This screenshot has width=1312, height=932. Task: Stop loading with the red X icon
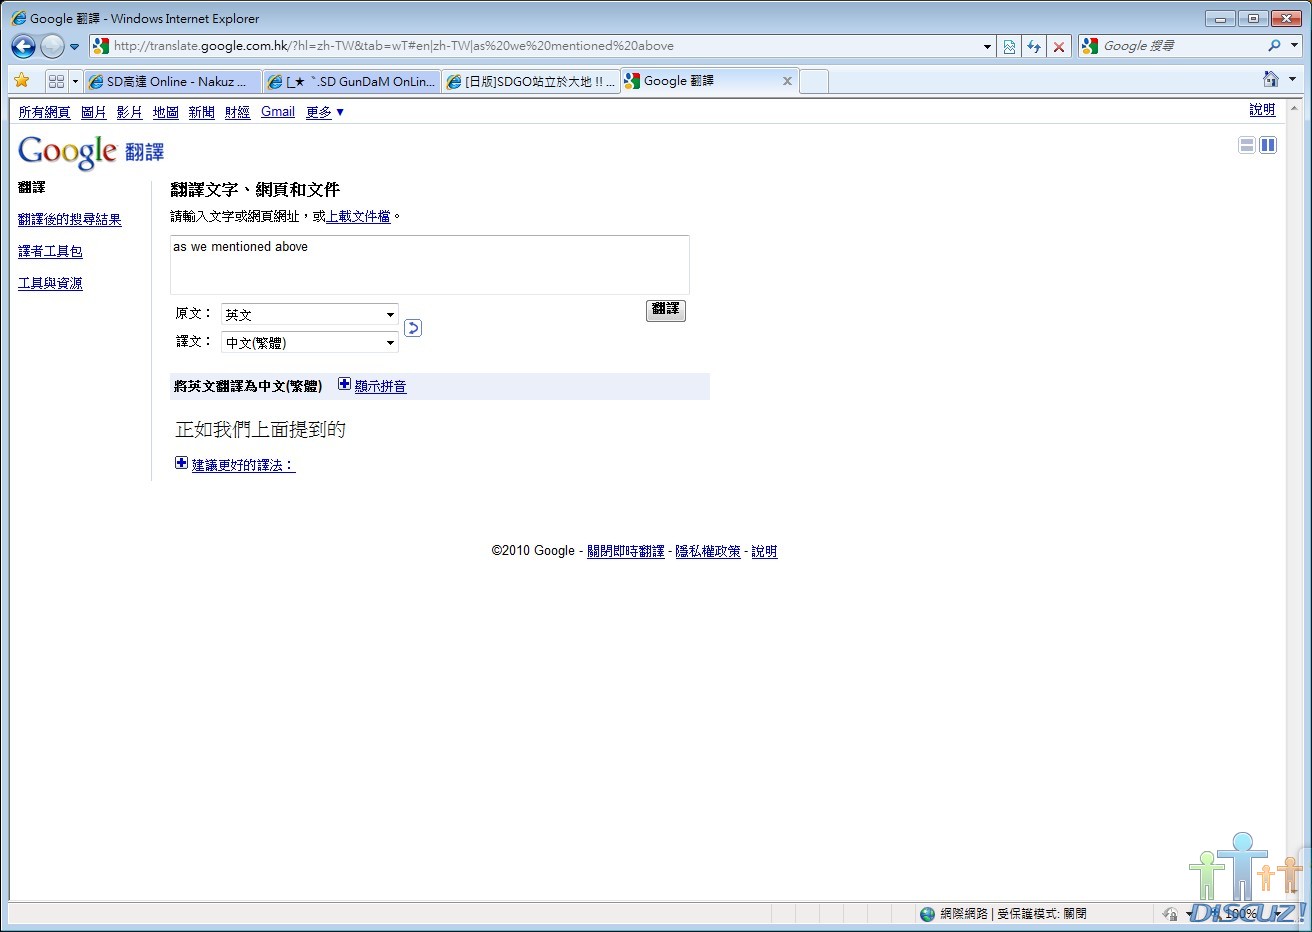[1059, 46]
